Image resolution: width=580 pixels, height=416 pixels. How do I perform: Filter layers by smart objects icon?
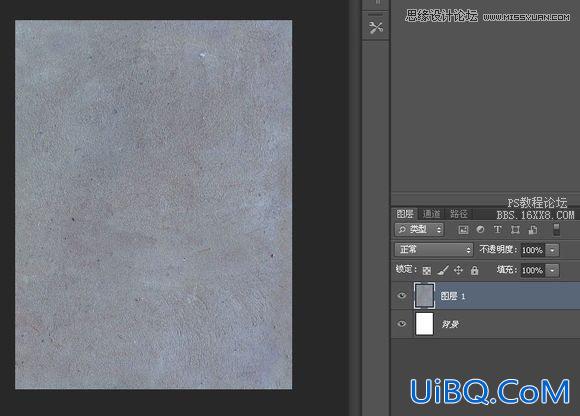(533, 230)
